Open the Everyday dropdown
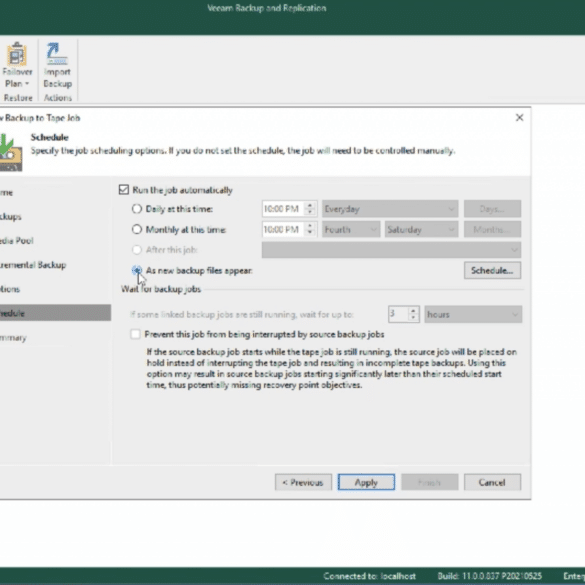This screenshot has width=585, height=585. coord(390,209)
